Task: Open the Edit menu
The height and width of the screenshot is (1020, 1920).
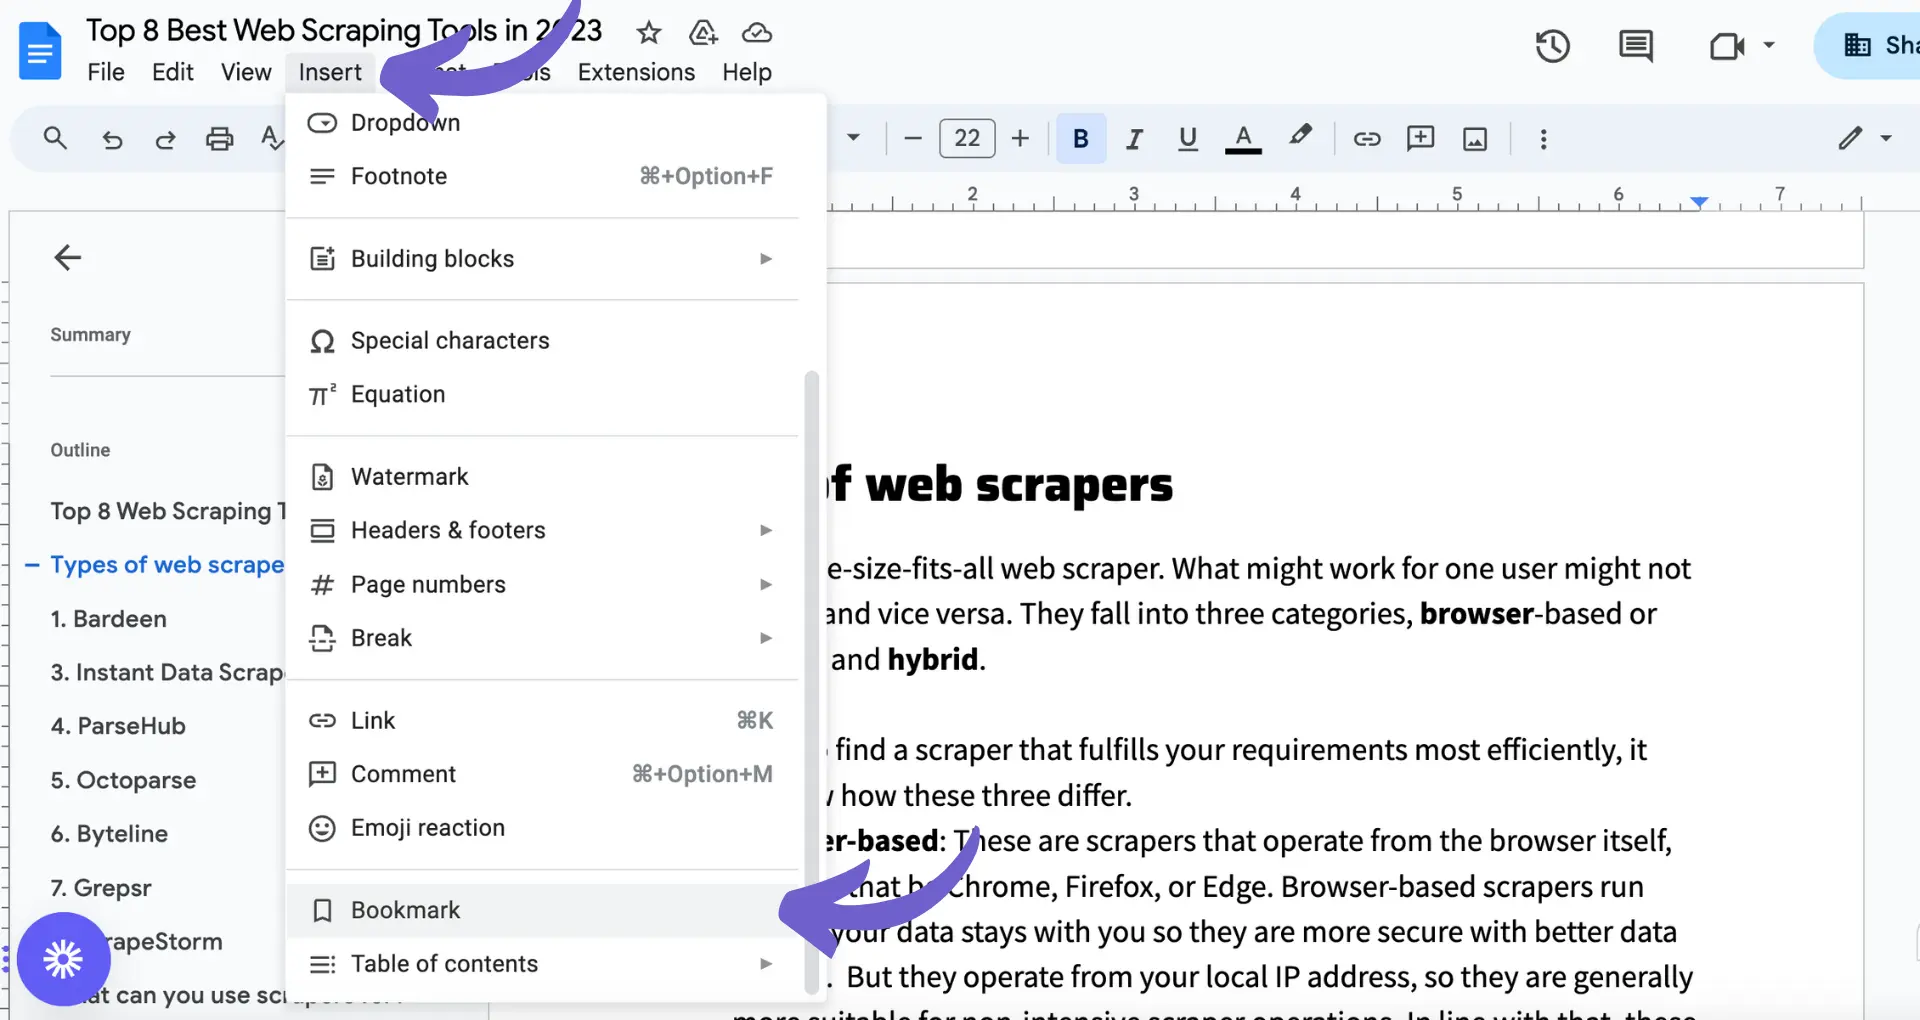Action: pos(173,72)
